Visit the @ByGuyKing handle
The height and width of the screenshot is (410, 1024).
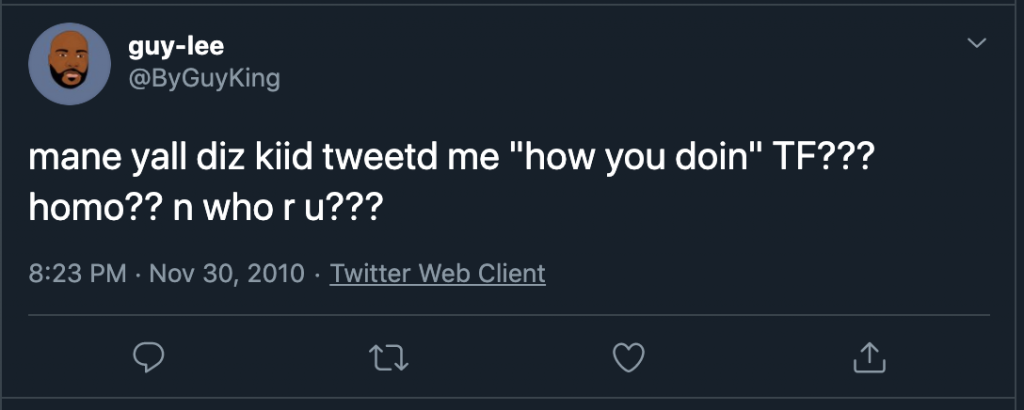[x=204, y=79]
